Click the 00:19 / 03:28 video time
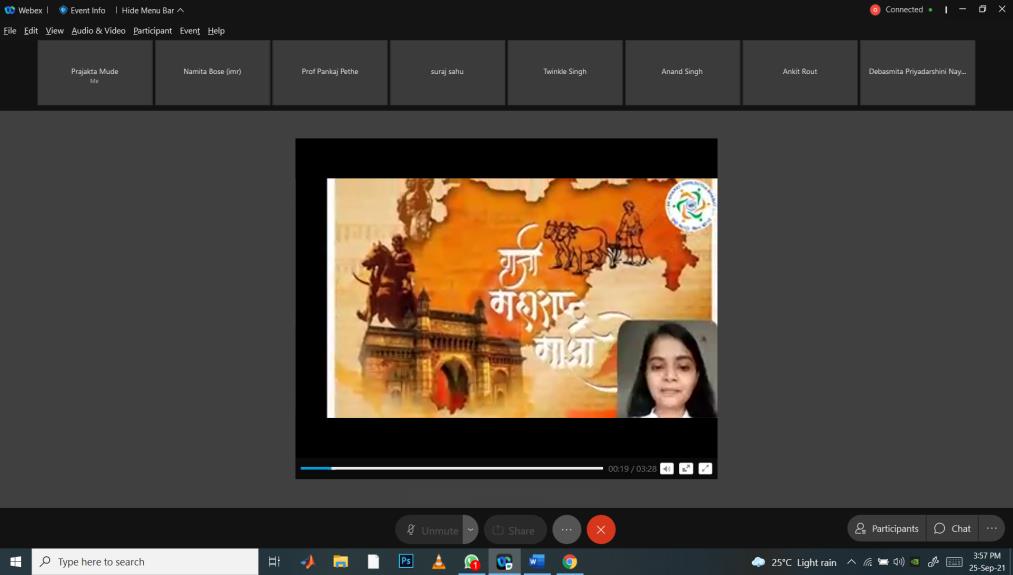1013x575 pixels. 632,469
